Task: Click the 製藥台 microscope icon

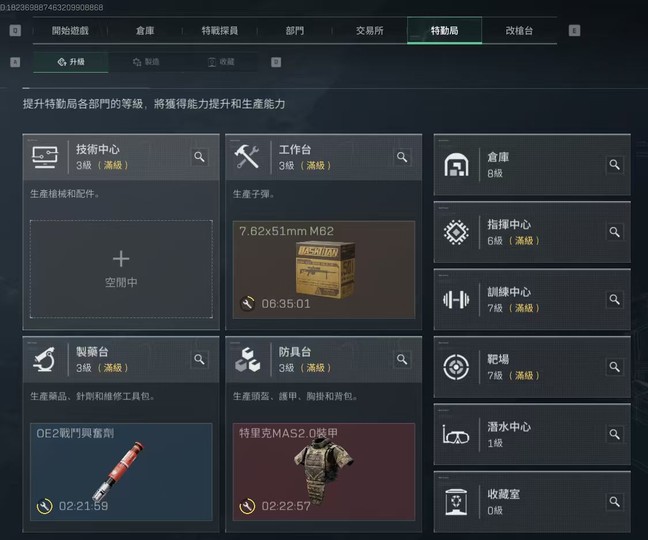Action: click(45, 359)
